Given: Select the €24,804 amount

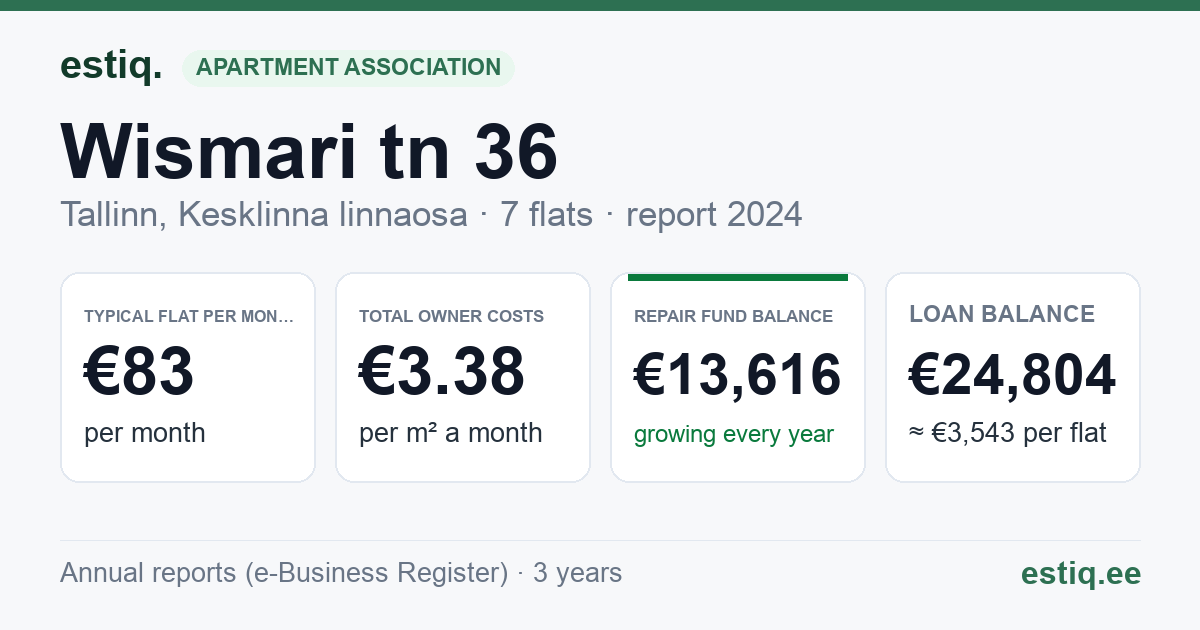Looking at the screenshot, I should [1012, 375].
